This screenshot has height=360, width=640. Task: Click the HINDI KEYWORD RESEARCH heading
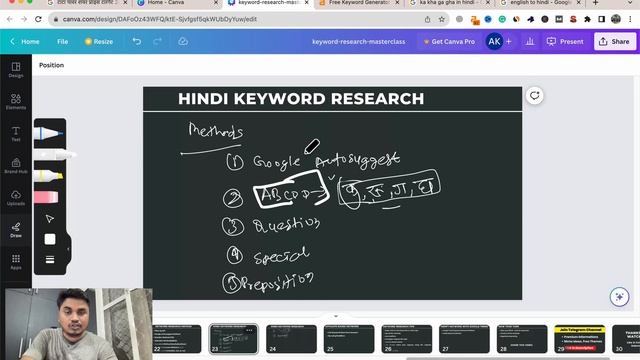coord(301,99)
